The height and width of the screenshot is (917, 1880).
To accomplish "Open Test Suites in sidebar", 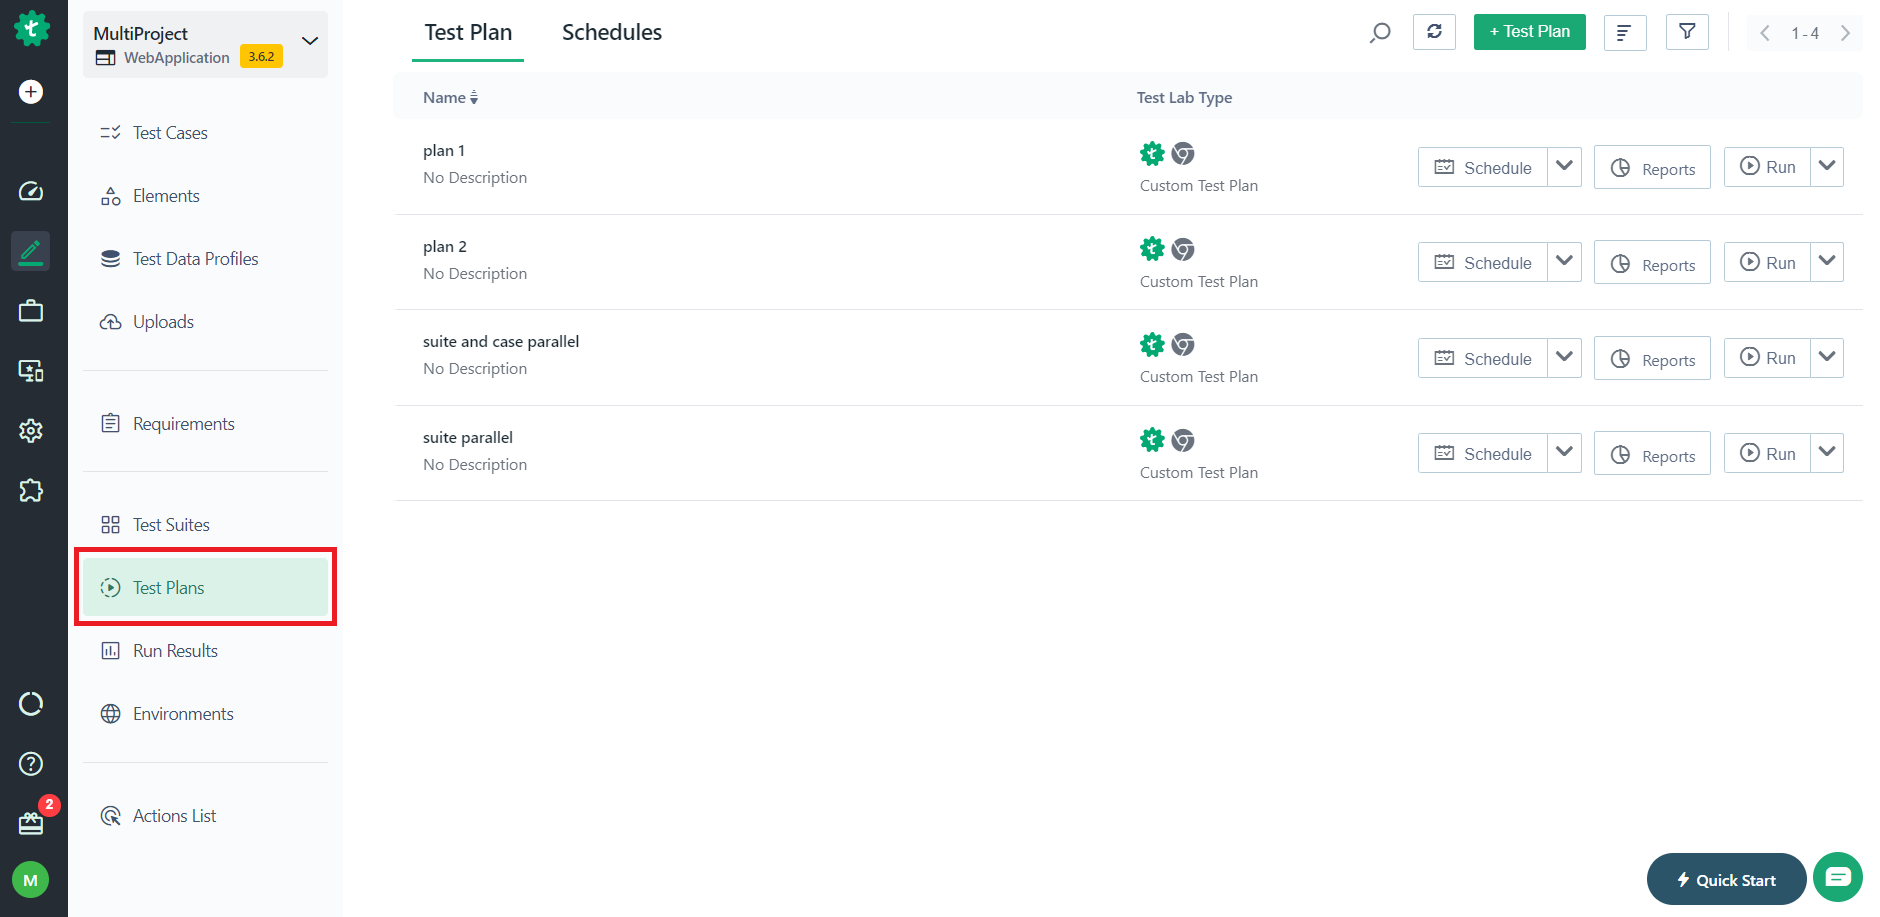I will pyautogui.click(x=205, y=525).
